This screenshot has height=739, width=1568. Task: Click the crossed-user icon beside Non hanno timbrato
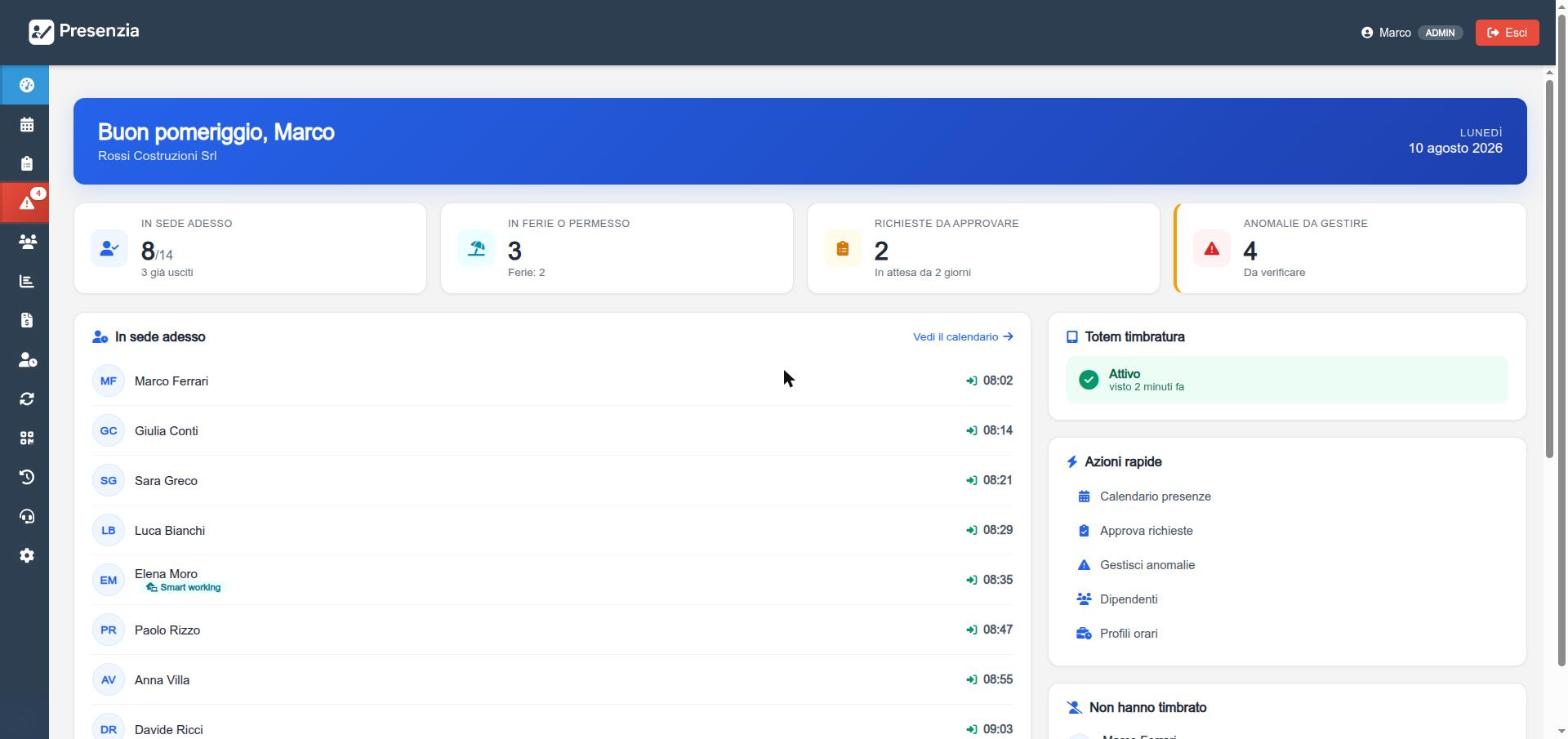pos(1074,708)
